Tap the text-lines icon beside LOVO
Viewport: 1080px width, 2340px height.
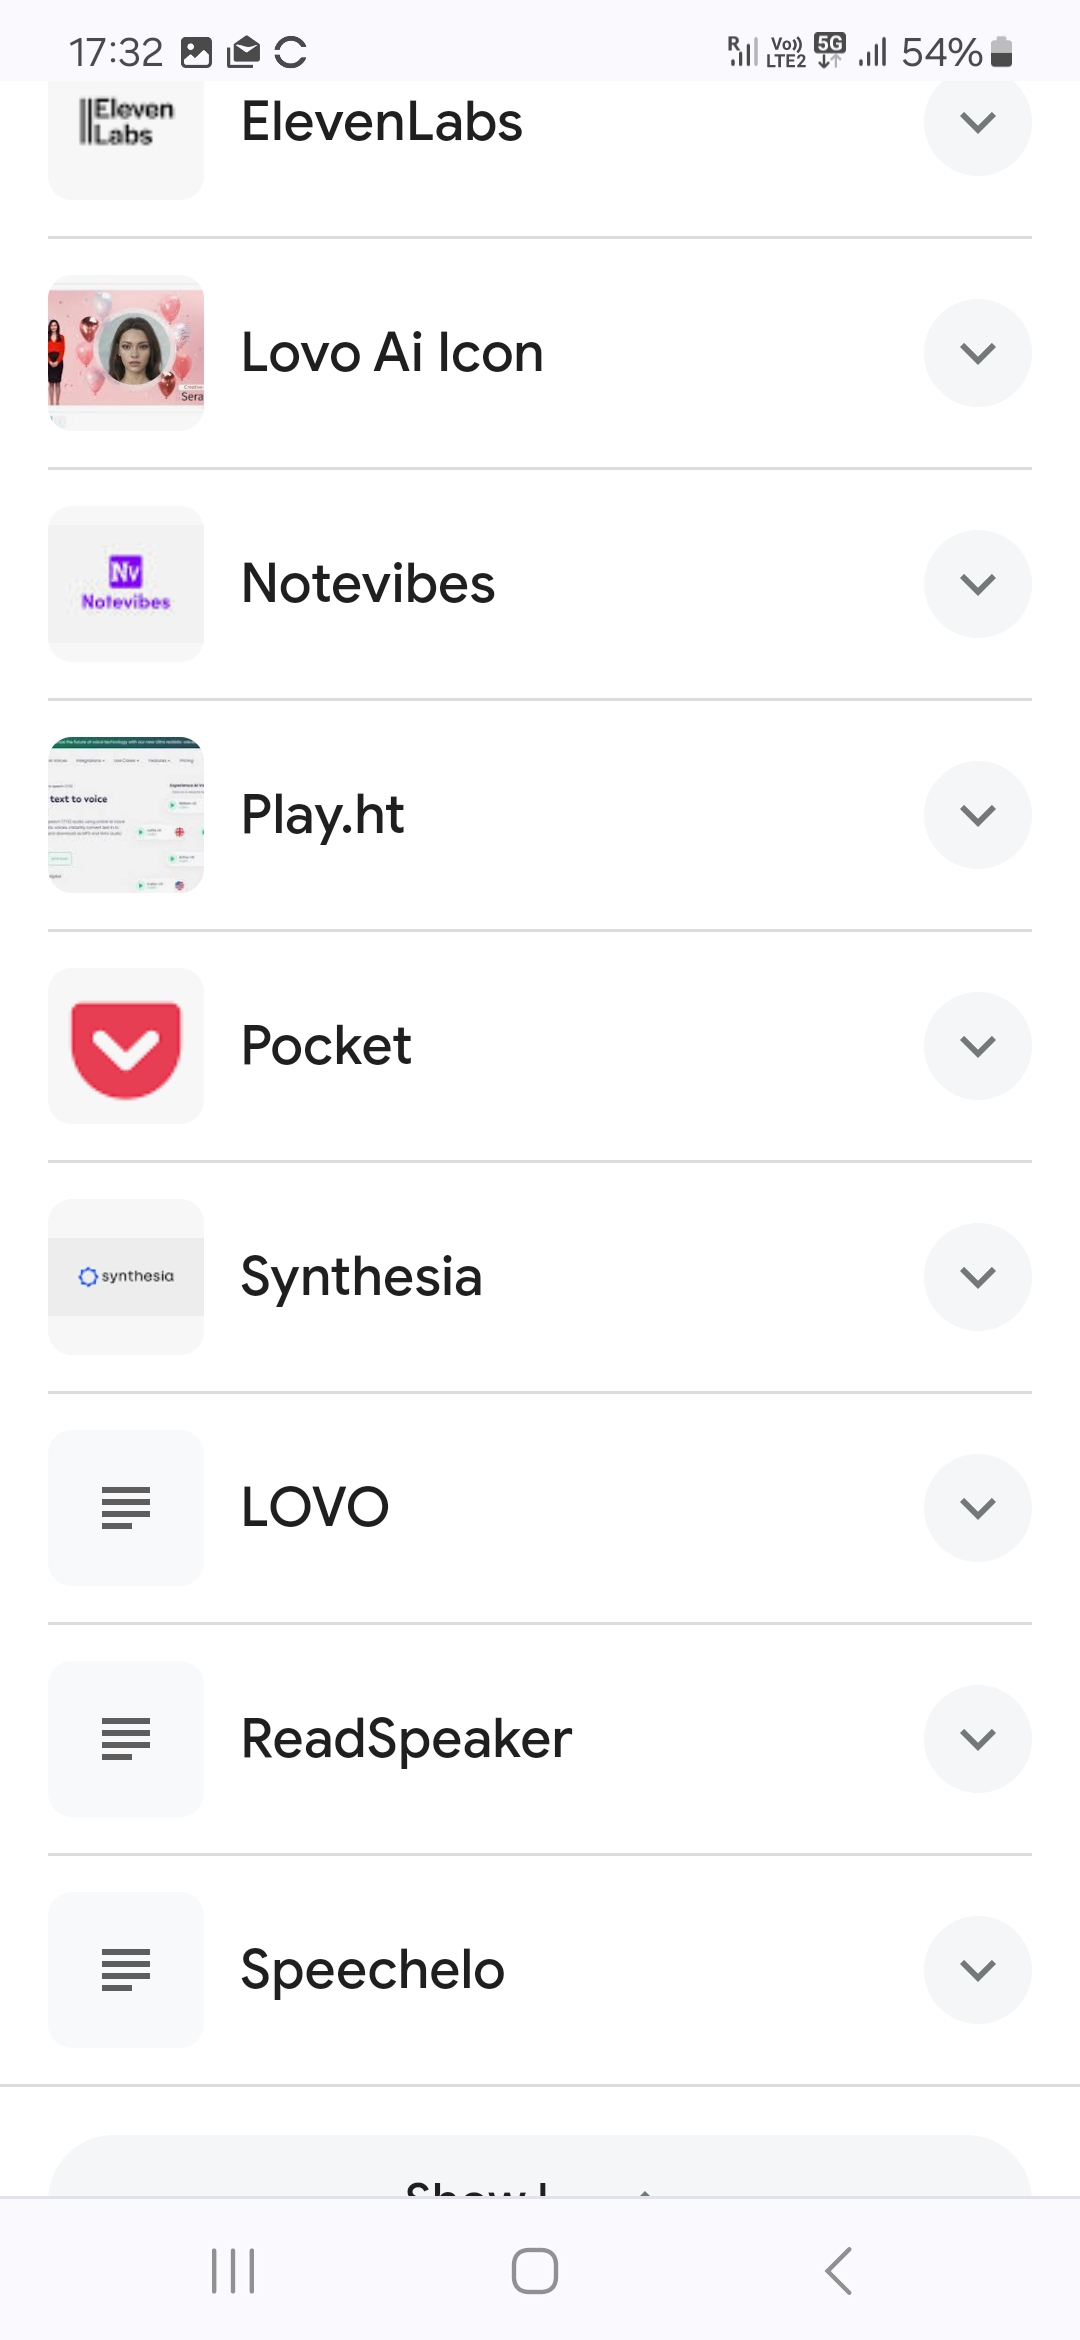click(x=126, y=1508)
